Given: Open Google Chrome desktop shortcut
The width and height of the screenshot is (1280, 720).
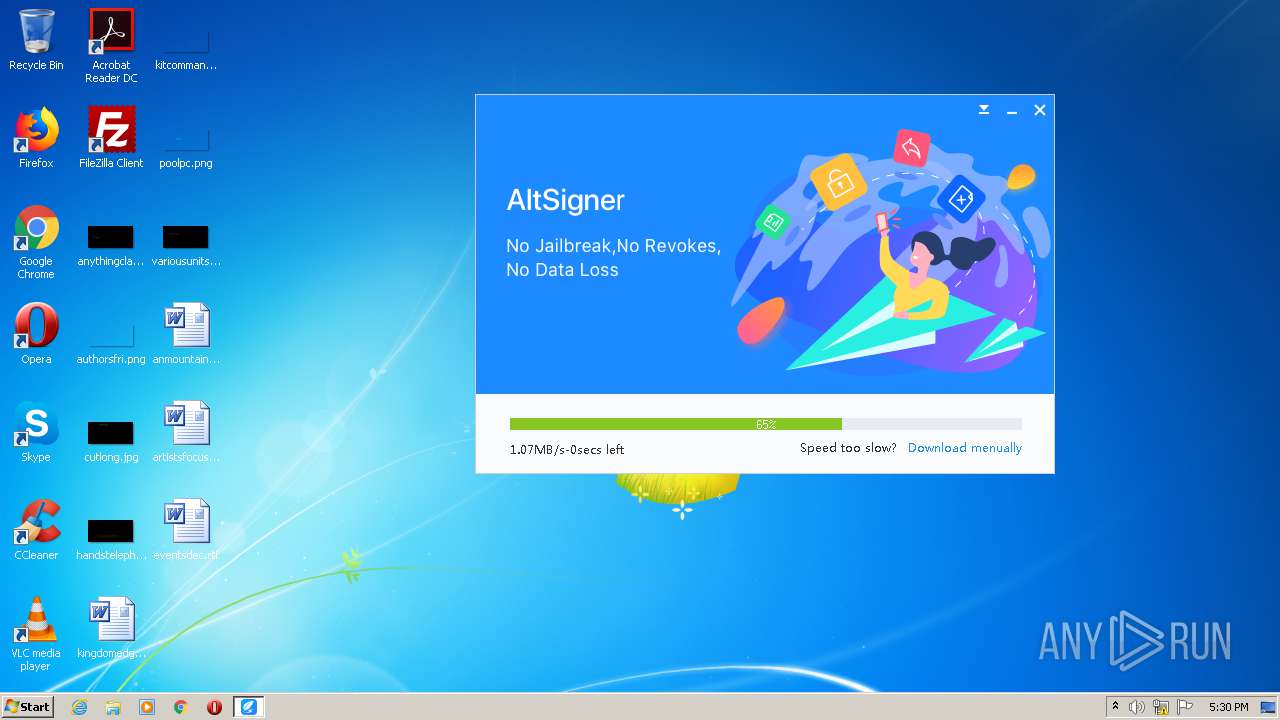Looking at the screenshot, I should (36, 242).
